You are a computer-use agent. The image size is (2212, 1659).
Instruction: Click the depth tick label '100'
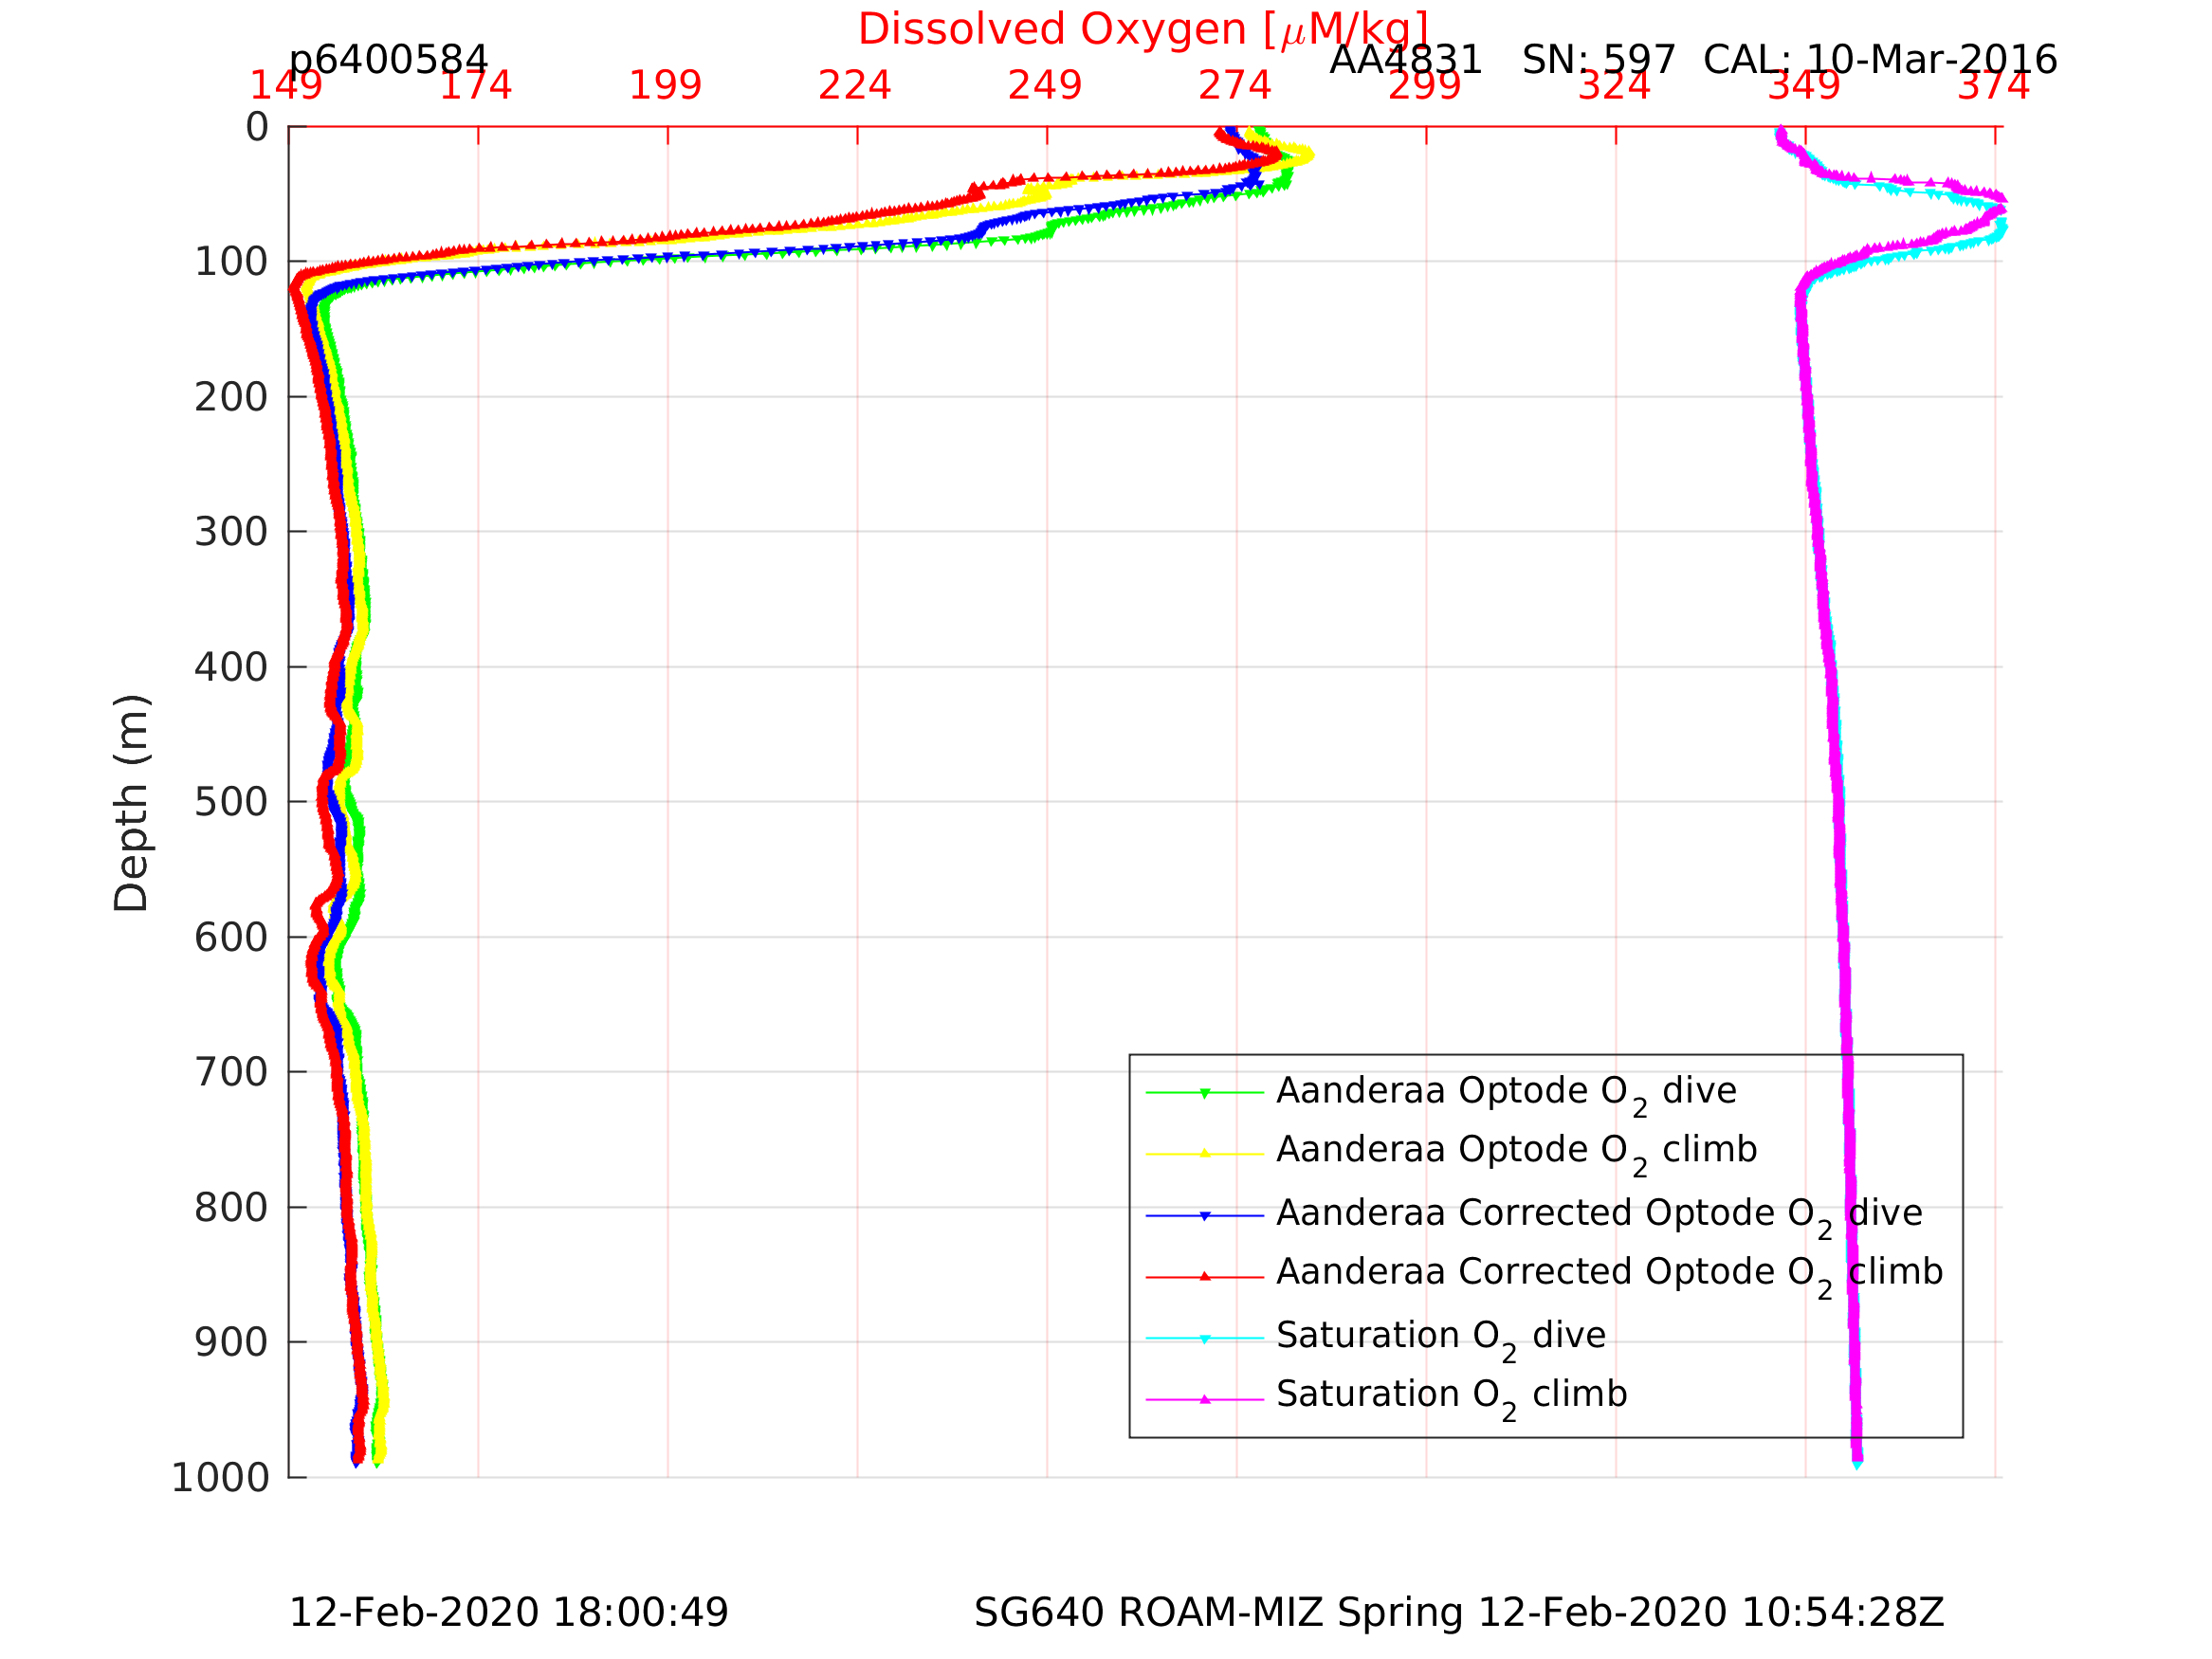click(x=232, y=262)
